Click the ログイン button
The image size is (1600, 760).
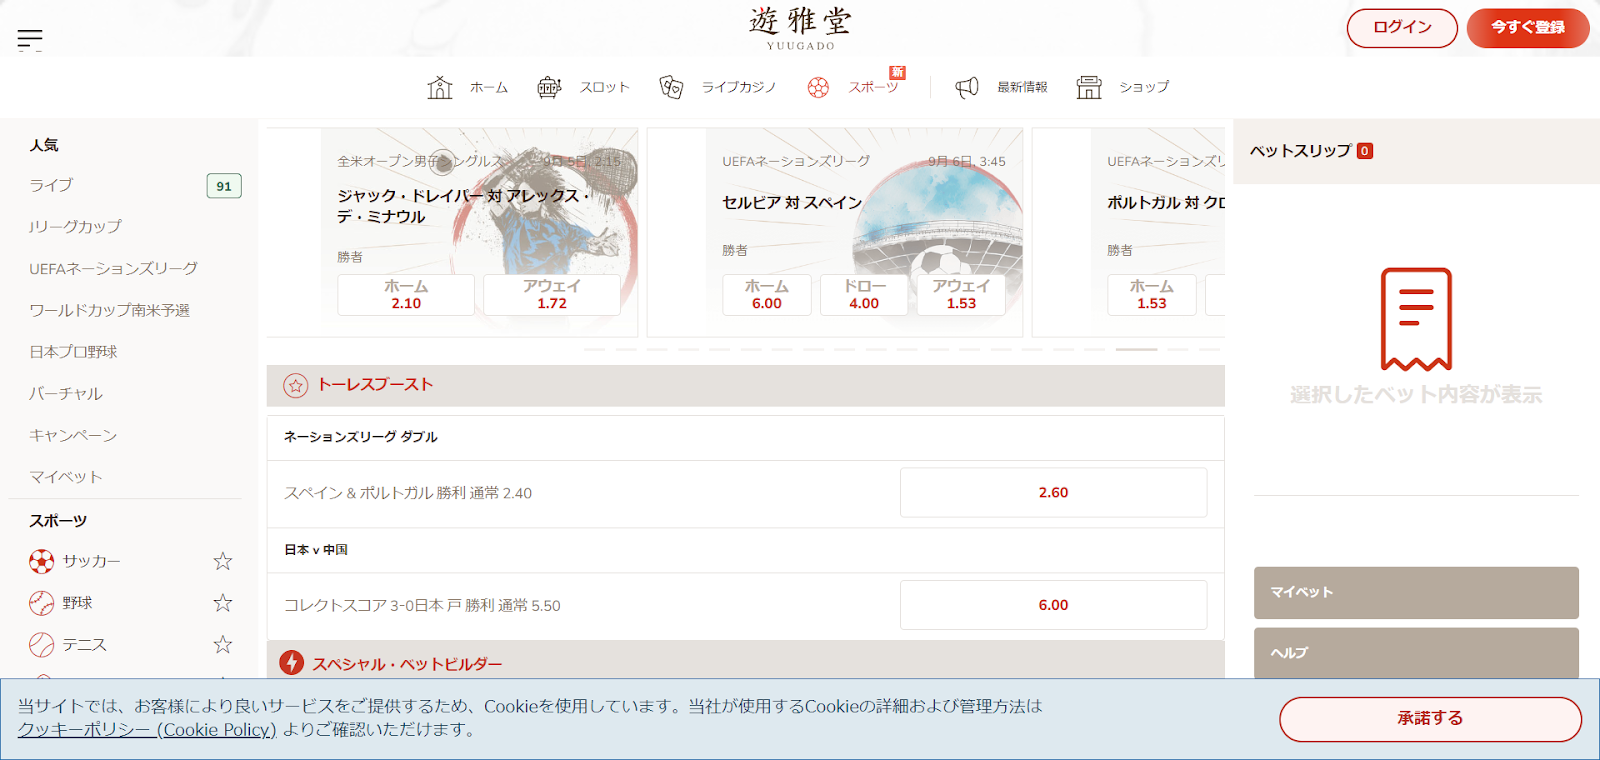pos(1402,28)
